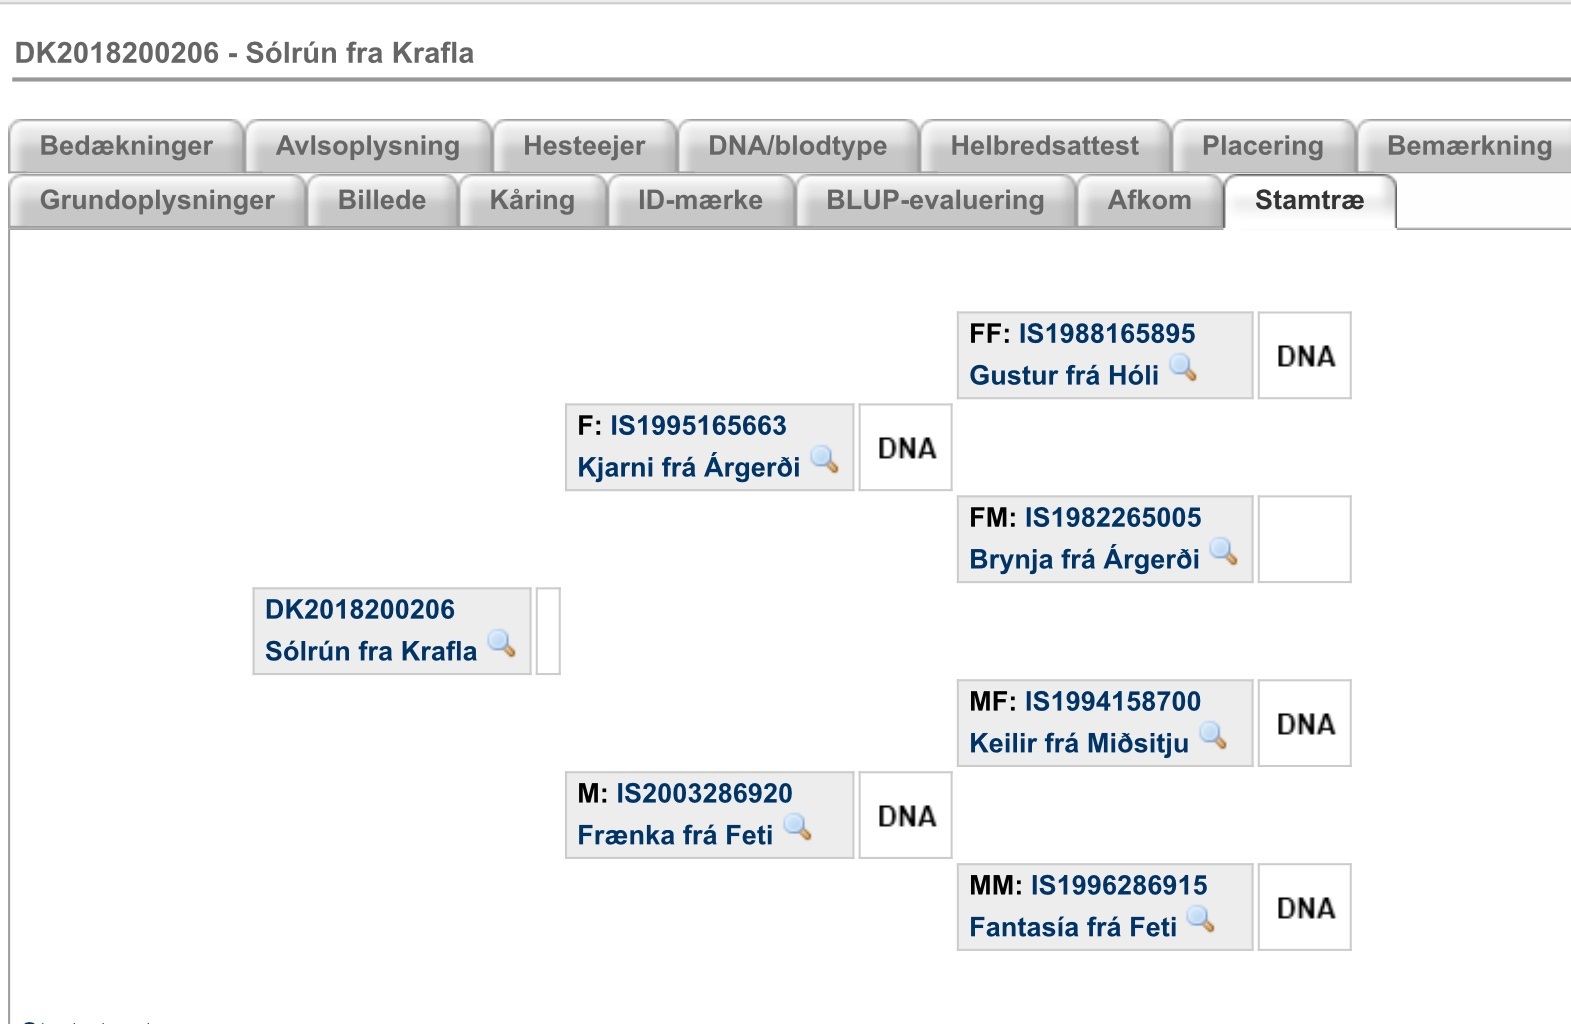Open the Afkom tab

click(1149, 200)
